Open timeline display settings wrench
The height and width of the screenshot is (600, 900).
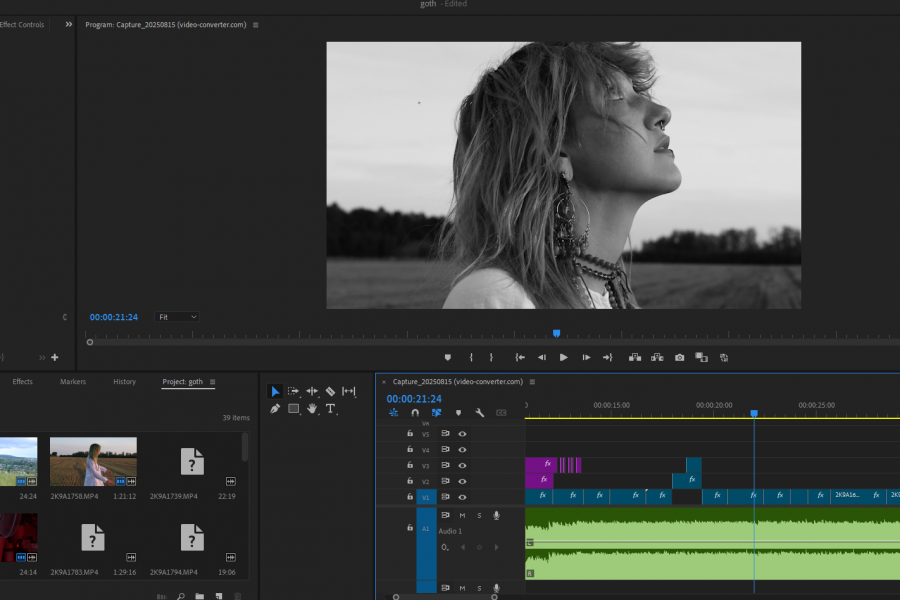point(479,413)
